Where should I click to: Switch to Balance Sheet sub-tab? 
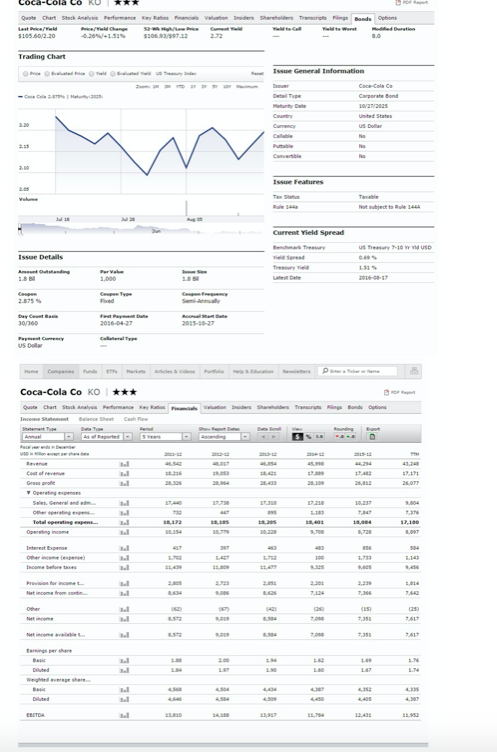coord(96,419)
